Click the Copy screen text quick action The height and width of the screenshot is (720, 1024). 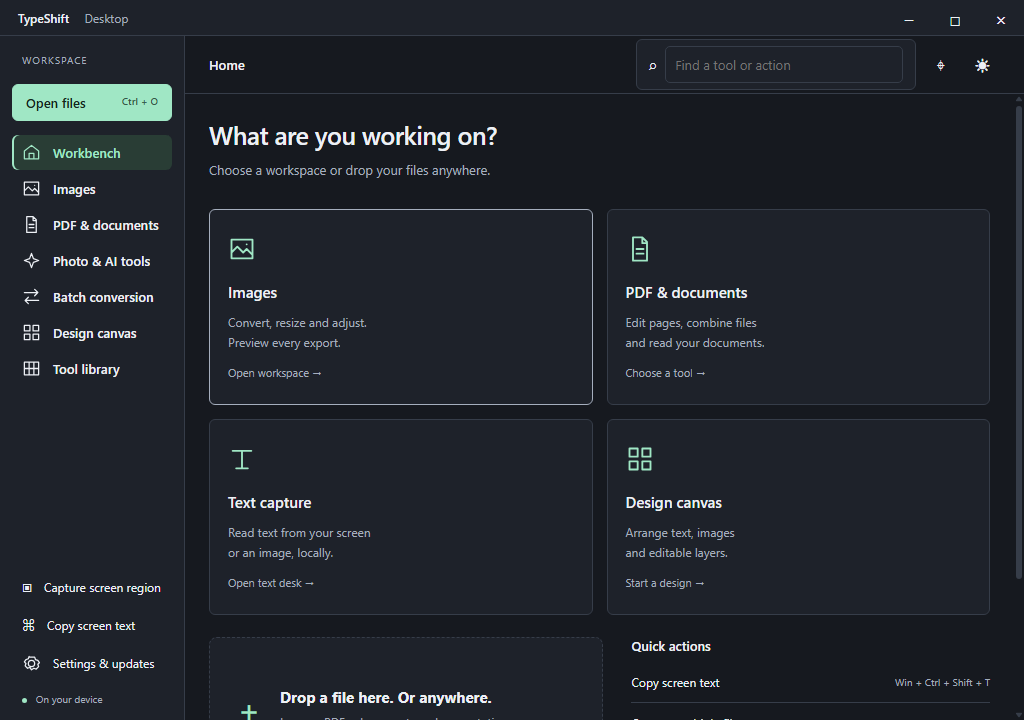click(x=810, y=683)
